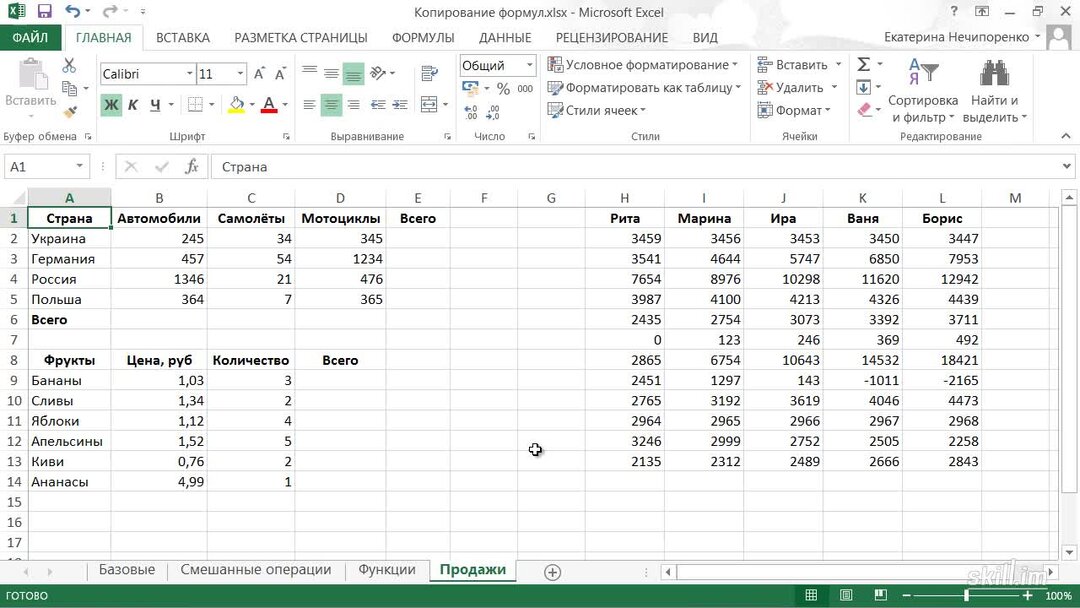Open the font name Calibri dropdown
Viewport: 1080px width, 608px height.
(189, 74)
